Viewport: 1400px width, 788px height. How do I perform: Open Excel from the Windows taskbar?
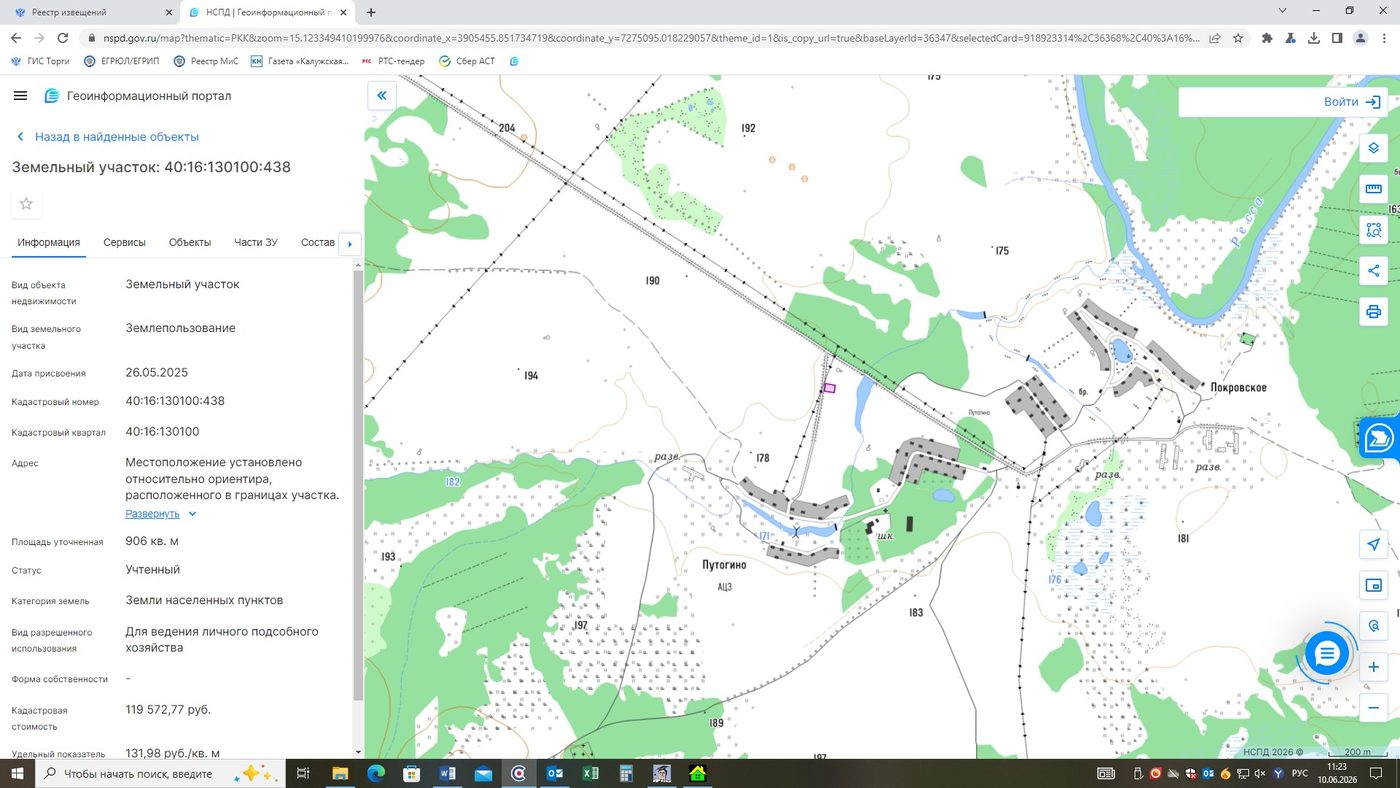tap(590, 773)
